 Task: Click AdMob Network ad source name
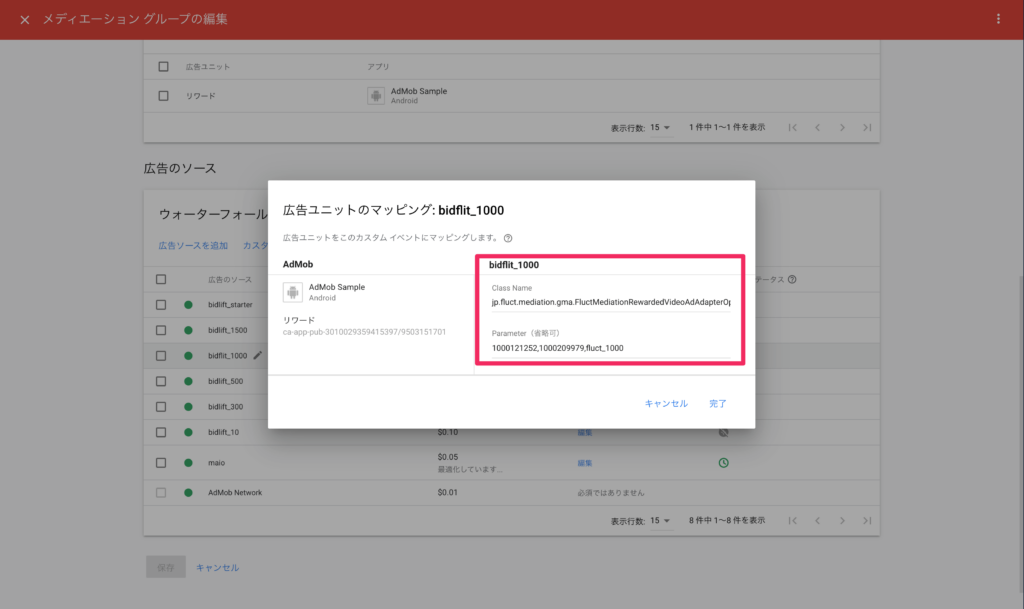pyautogui.click(x=235, y=493)
